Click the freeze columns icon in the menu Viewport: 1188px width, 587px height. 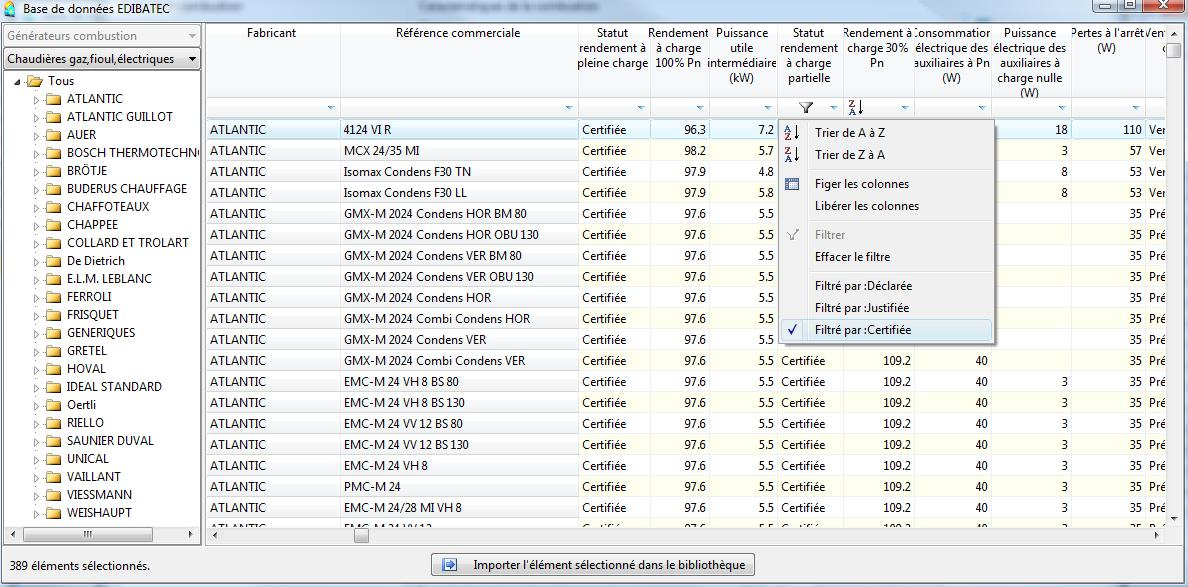coord(792,183)
